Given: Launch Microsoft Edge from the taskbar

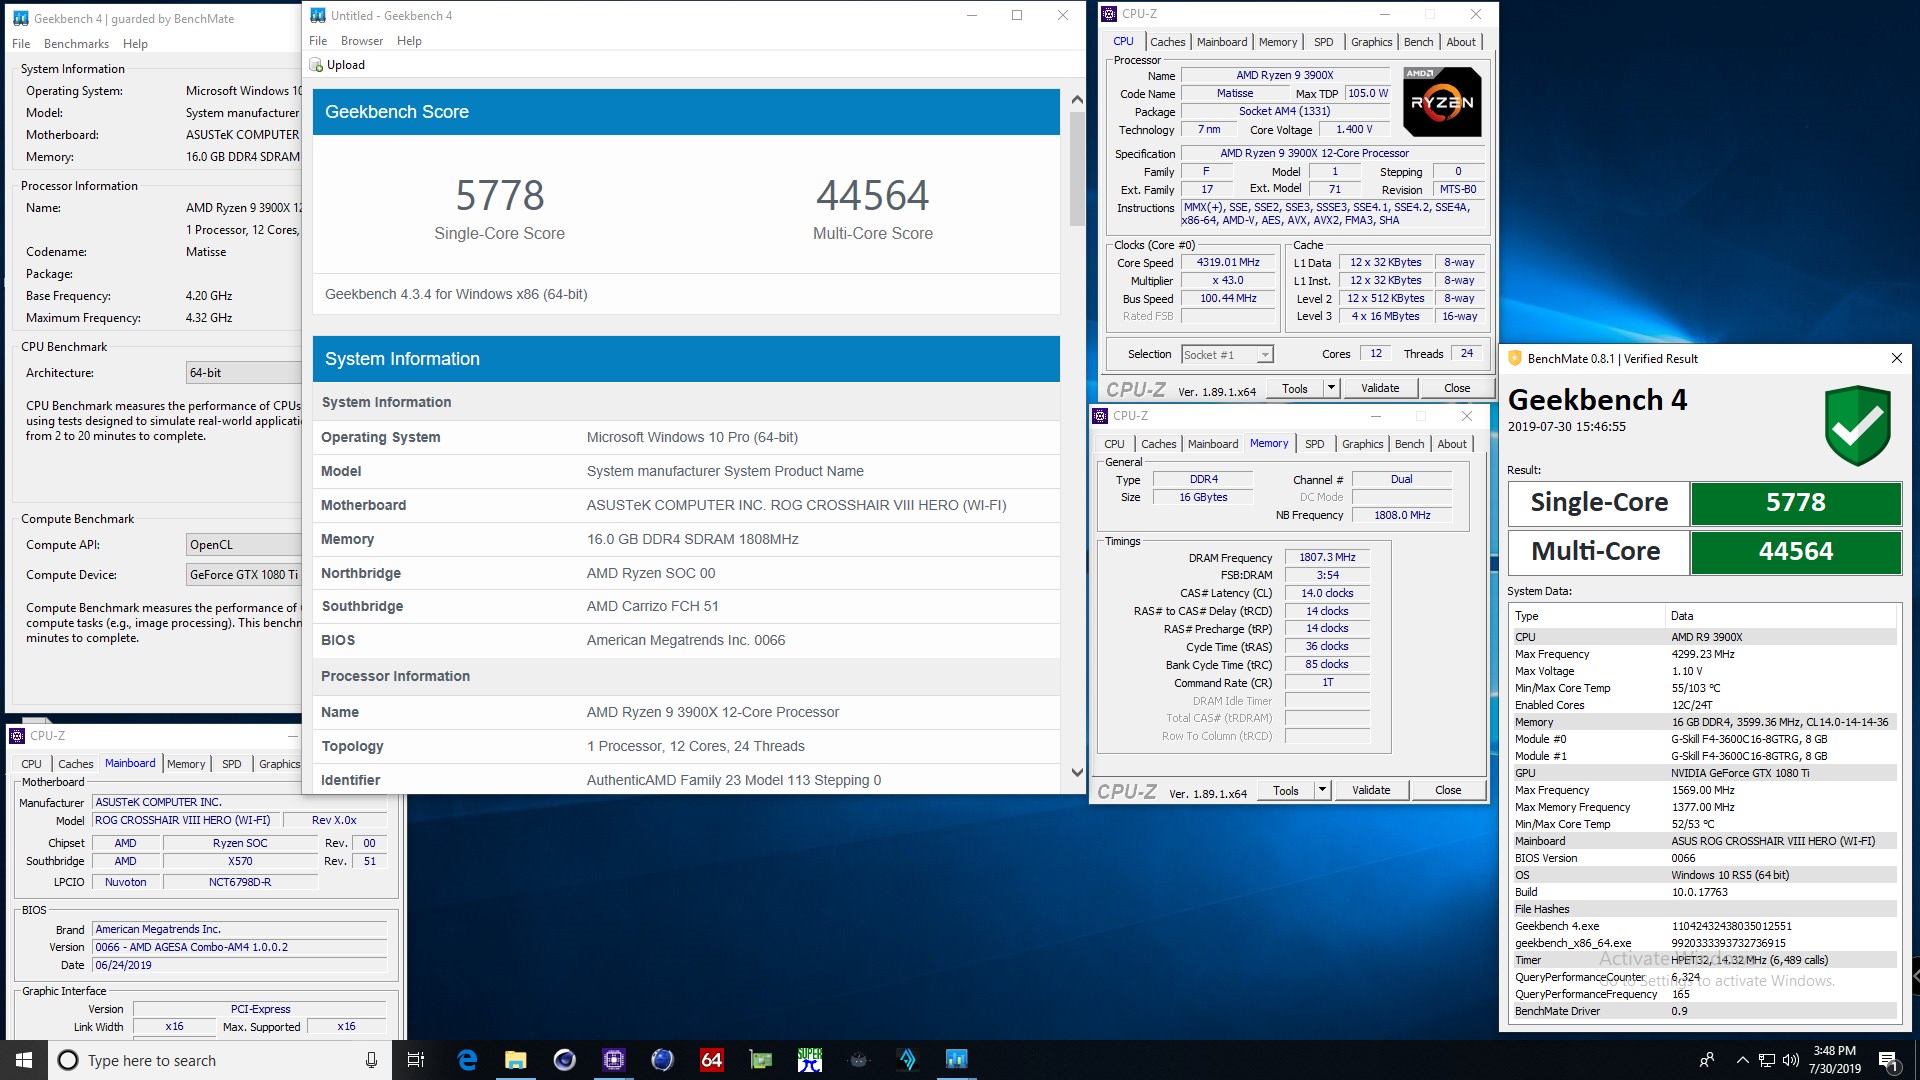Looking at the screenshot, I should [467, 1060].
